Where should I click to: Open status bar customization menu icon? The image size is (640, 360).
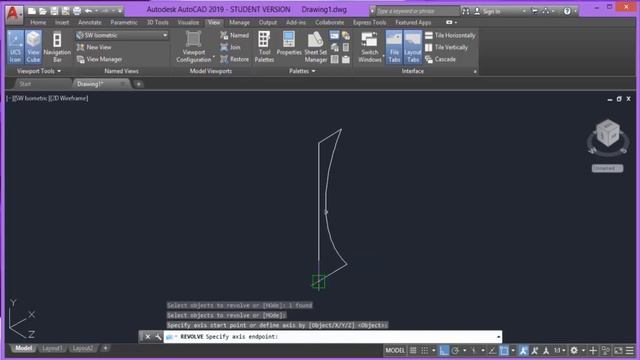(630, 350)
